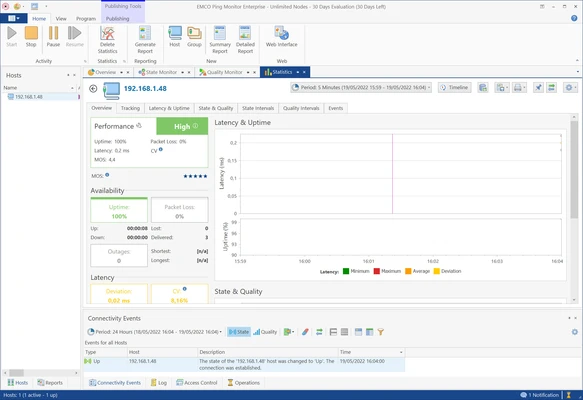
Task: Click the 1 Notification status link
Action: point(540,395)
